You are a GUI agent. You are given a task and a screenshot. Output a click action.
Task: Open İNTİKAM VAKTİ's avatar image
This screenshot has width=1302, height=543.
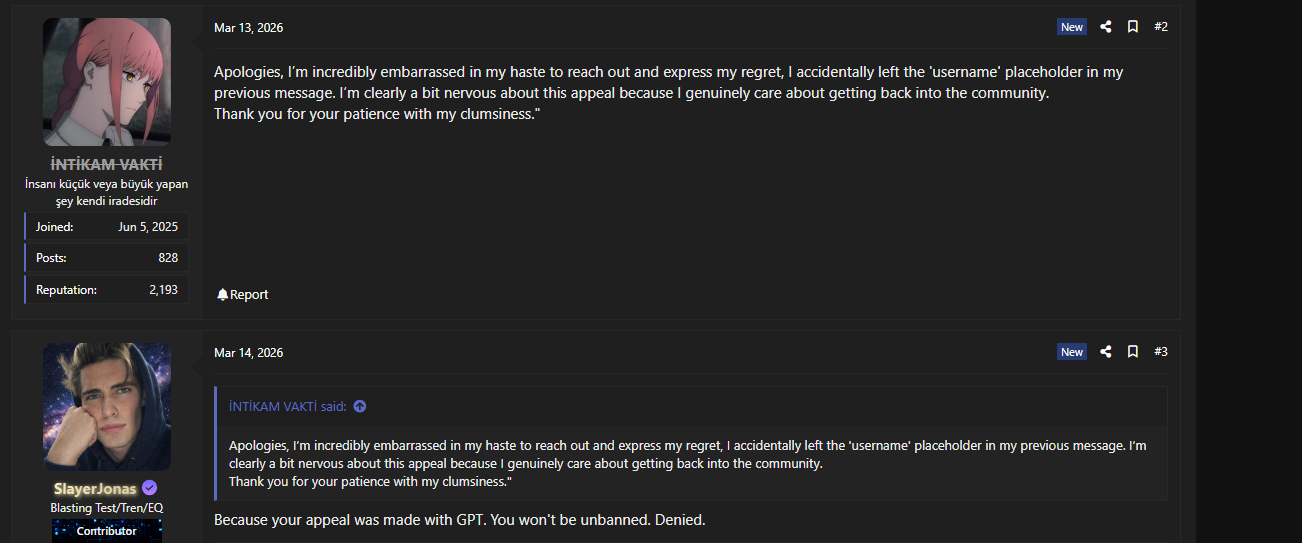click(x=107, y=82)
